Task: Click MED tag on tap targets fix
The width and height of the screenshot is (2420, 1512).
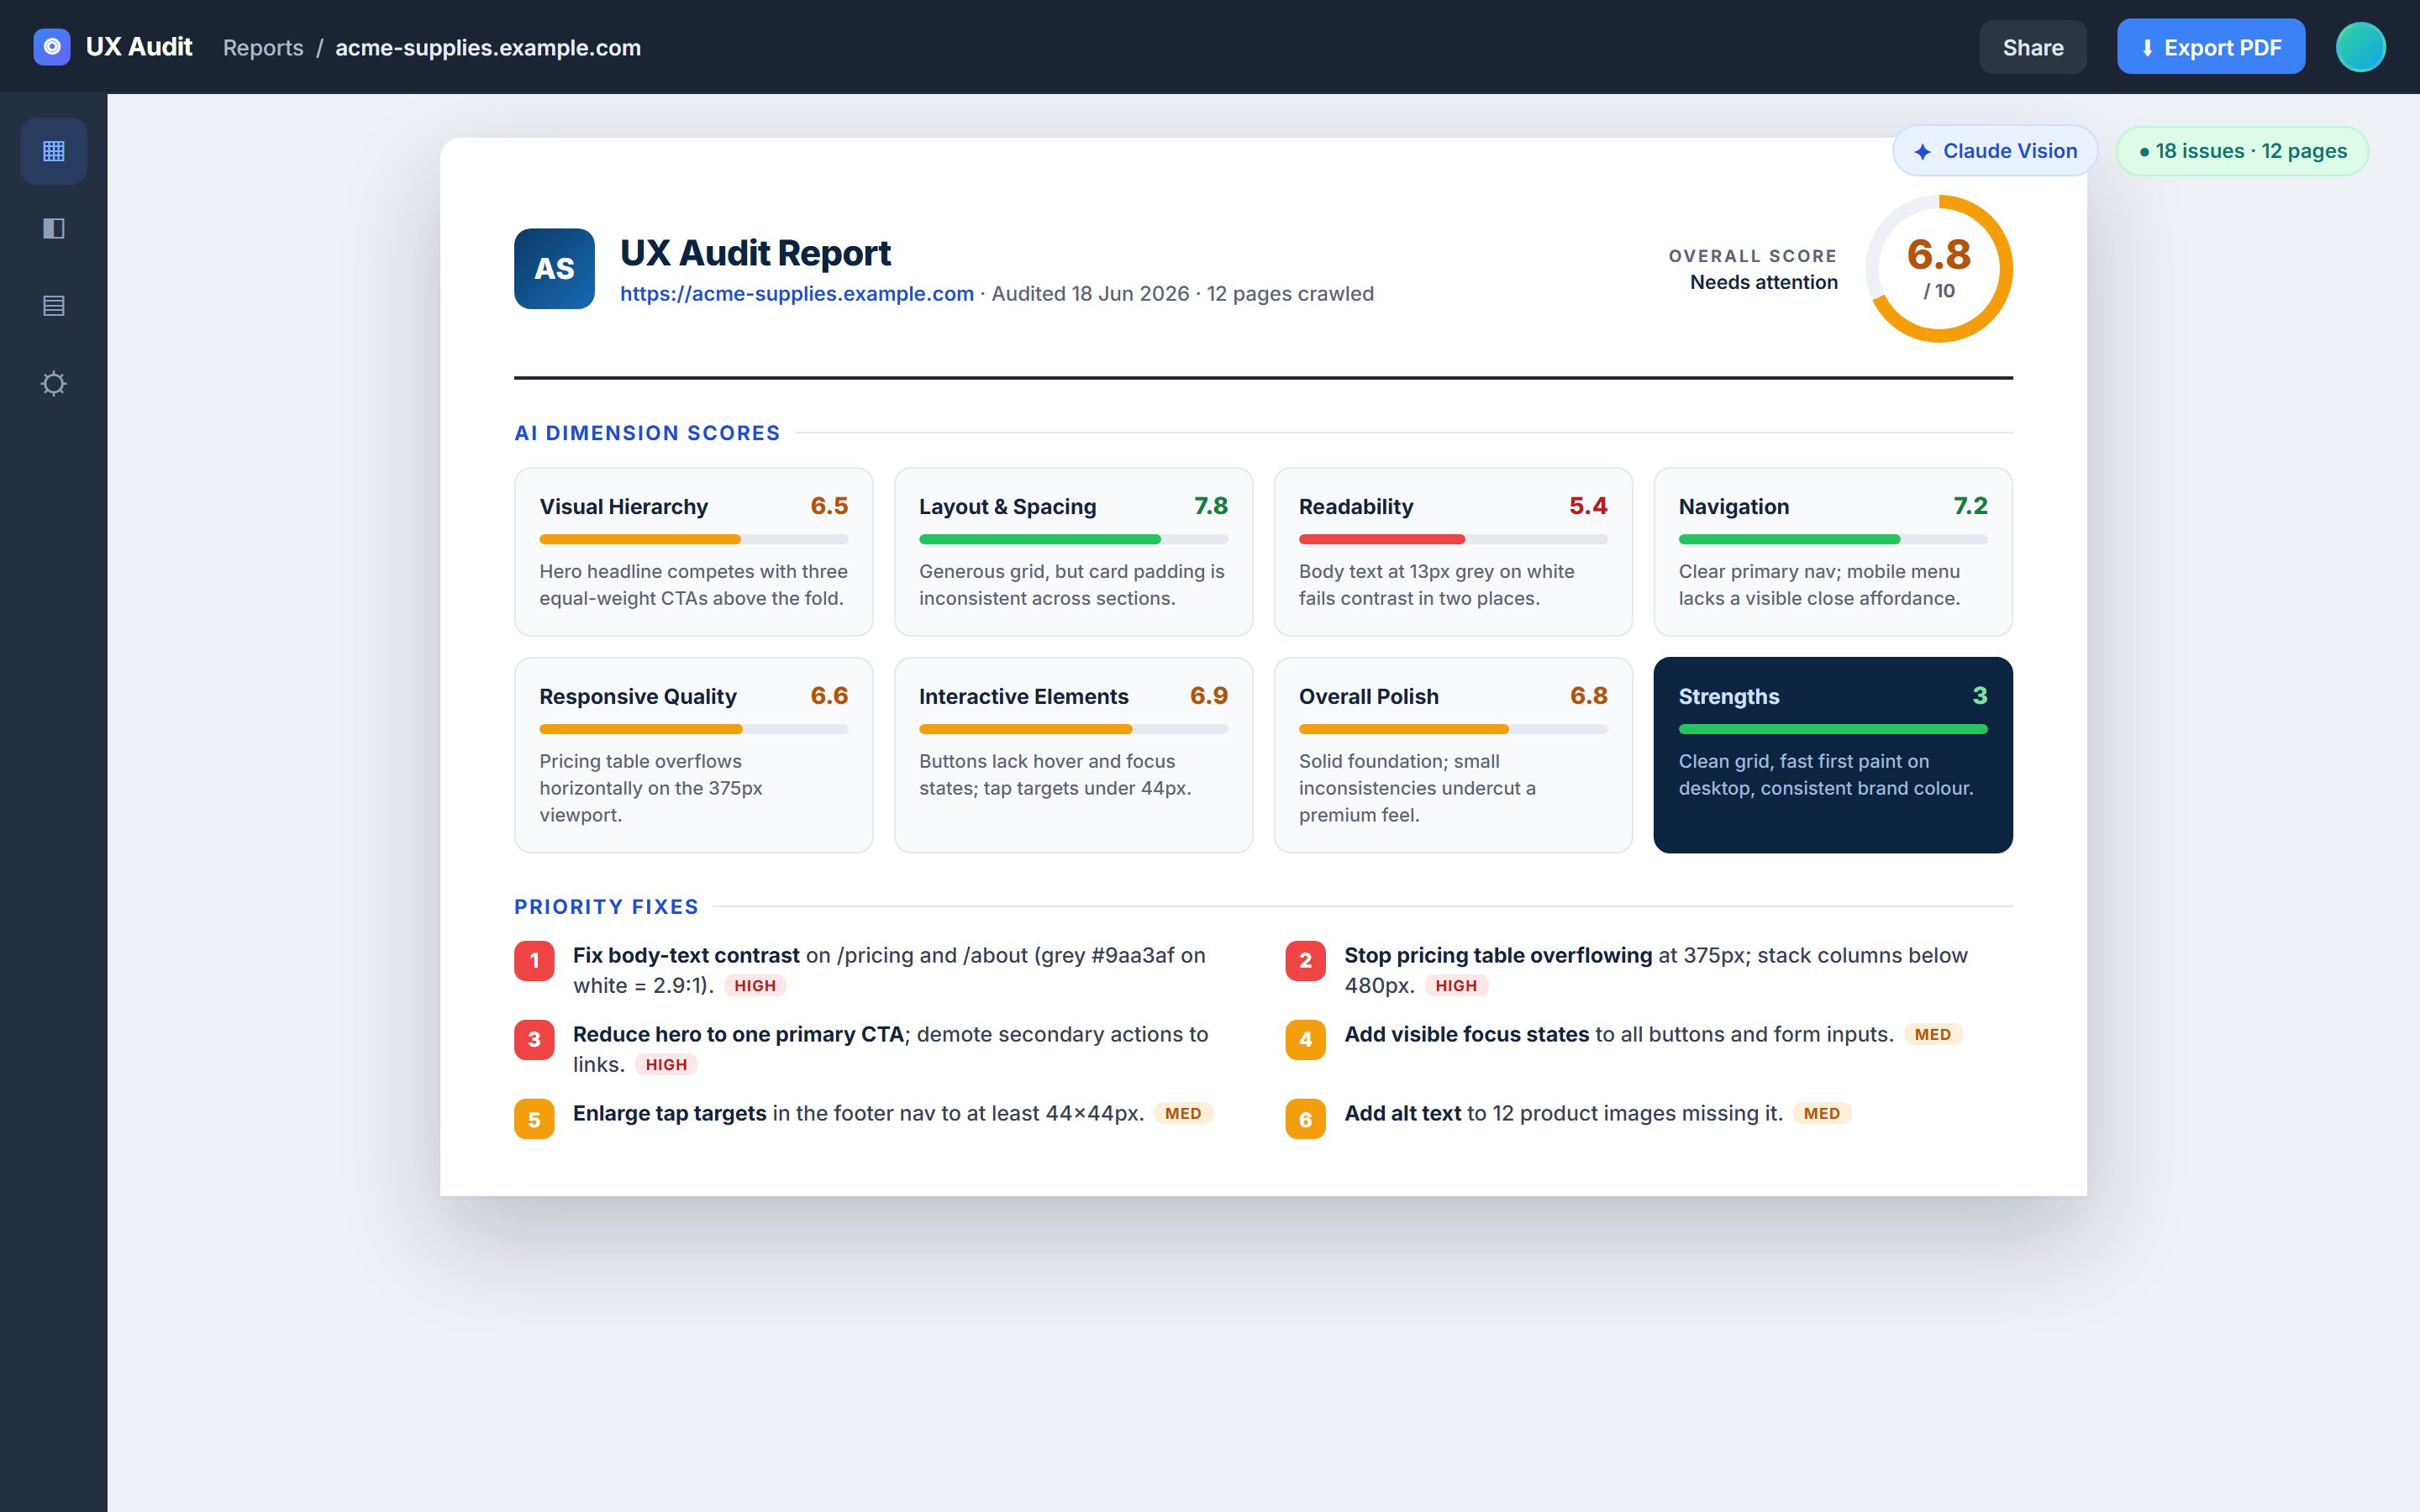Action: [x=1183, y=1114]
